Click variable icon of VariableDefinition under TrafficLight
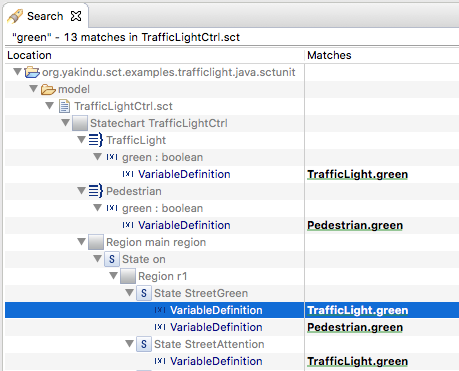 coord(128,174)
